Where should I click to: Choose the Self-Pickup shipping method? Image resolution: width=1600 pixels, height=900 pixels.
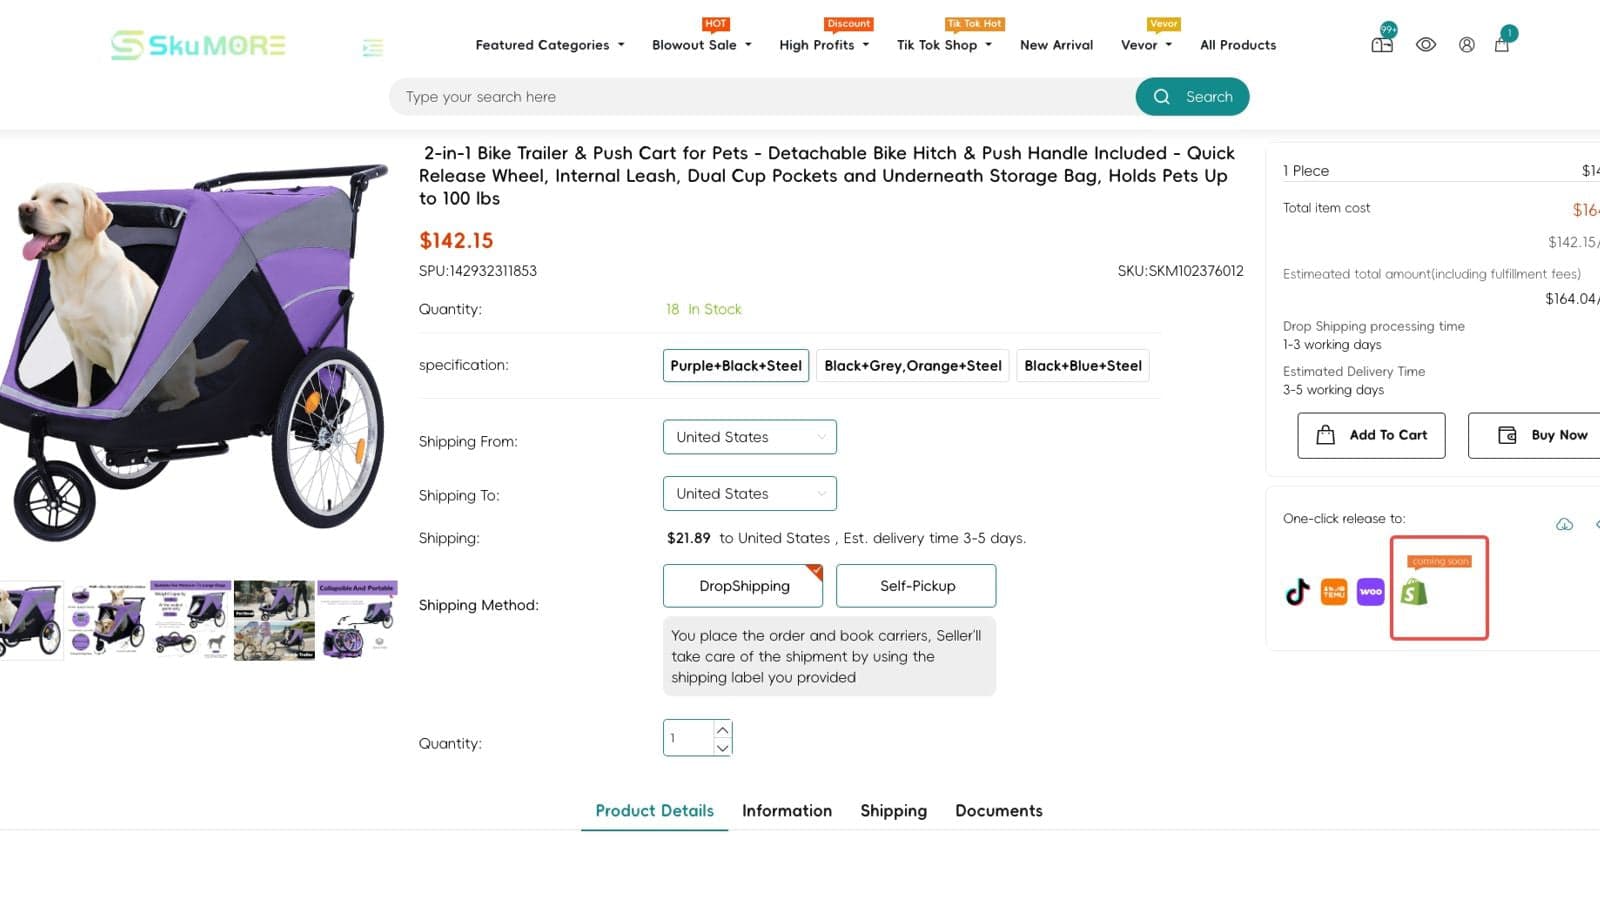[917, 586]
